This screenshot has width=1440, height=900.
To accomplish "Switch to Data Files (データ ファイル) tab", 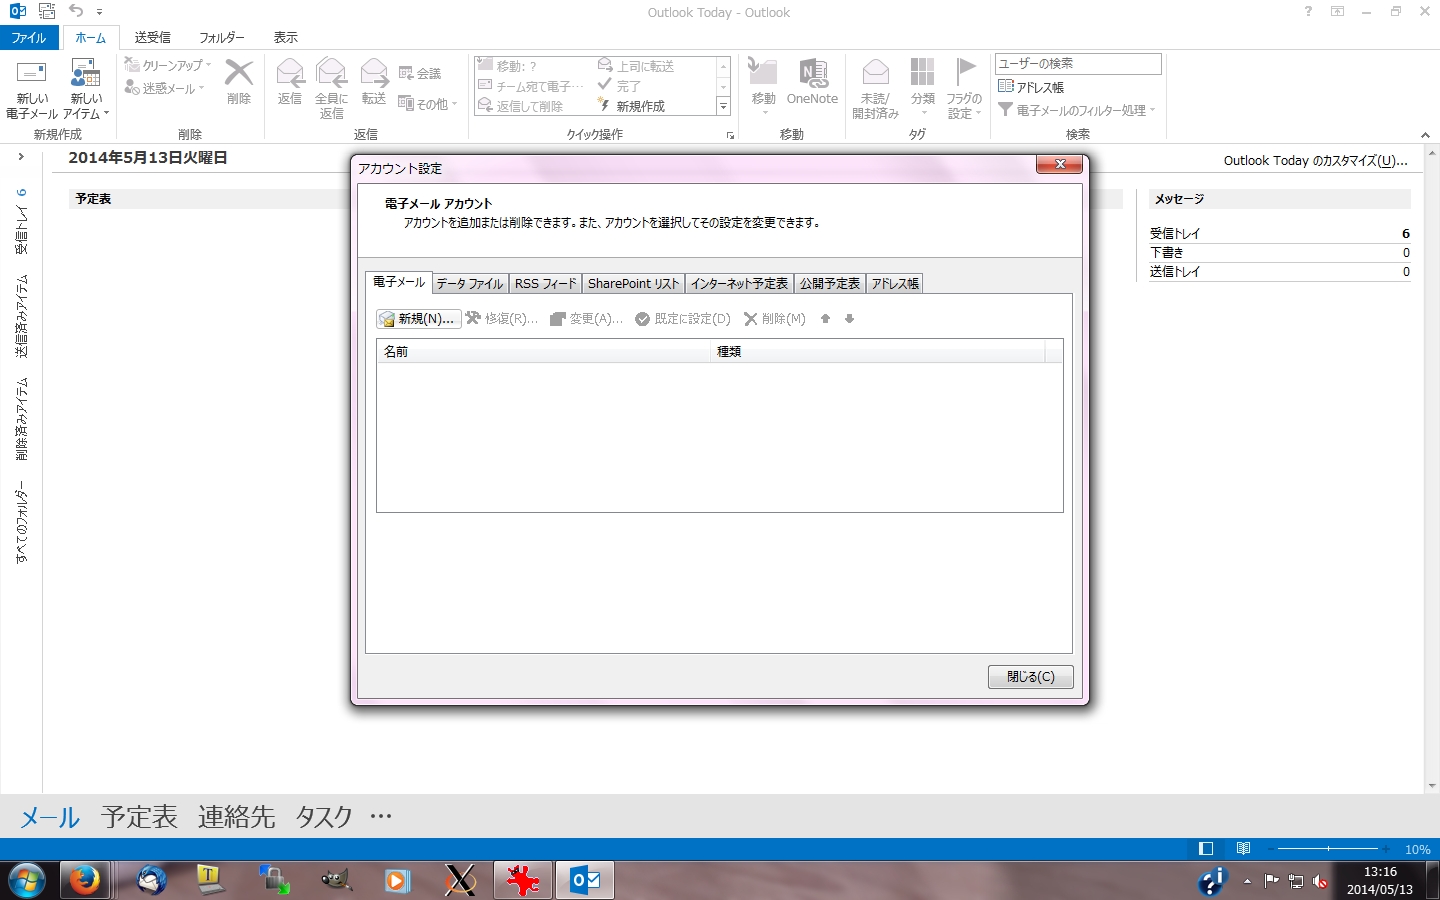I will point(470,284).
